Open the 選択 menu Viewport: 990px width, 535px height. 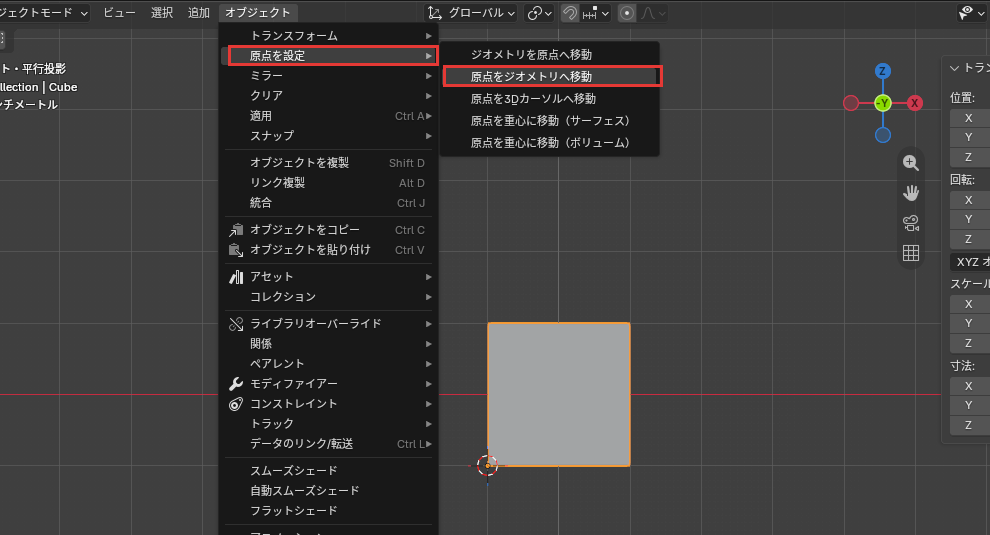pyautogui.click(x=162, y=13)
